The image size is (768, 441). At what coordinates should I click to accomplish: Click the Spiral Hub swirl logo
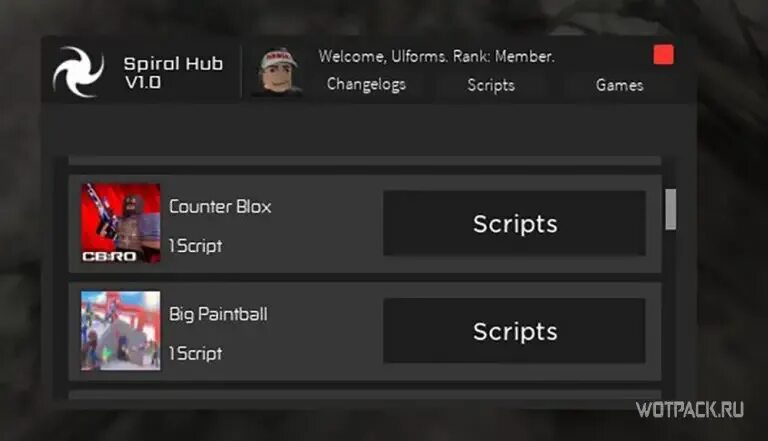(x=78, y=72)
